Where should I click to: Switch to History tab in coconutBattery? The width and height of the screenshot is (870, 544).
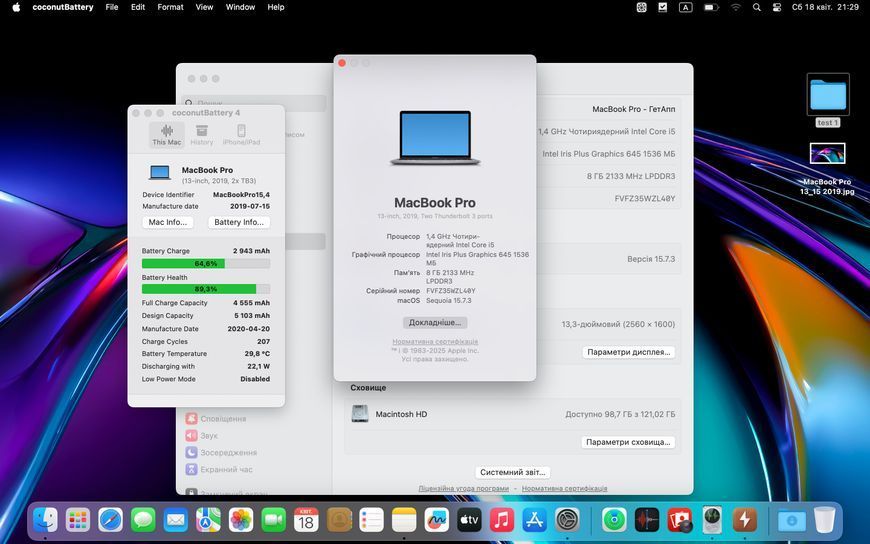pos(201,135)
